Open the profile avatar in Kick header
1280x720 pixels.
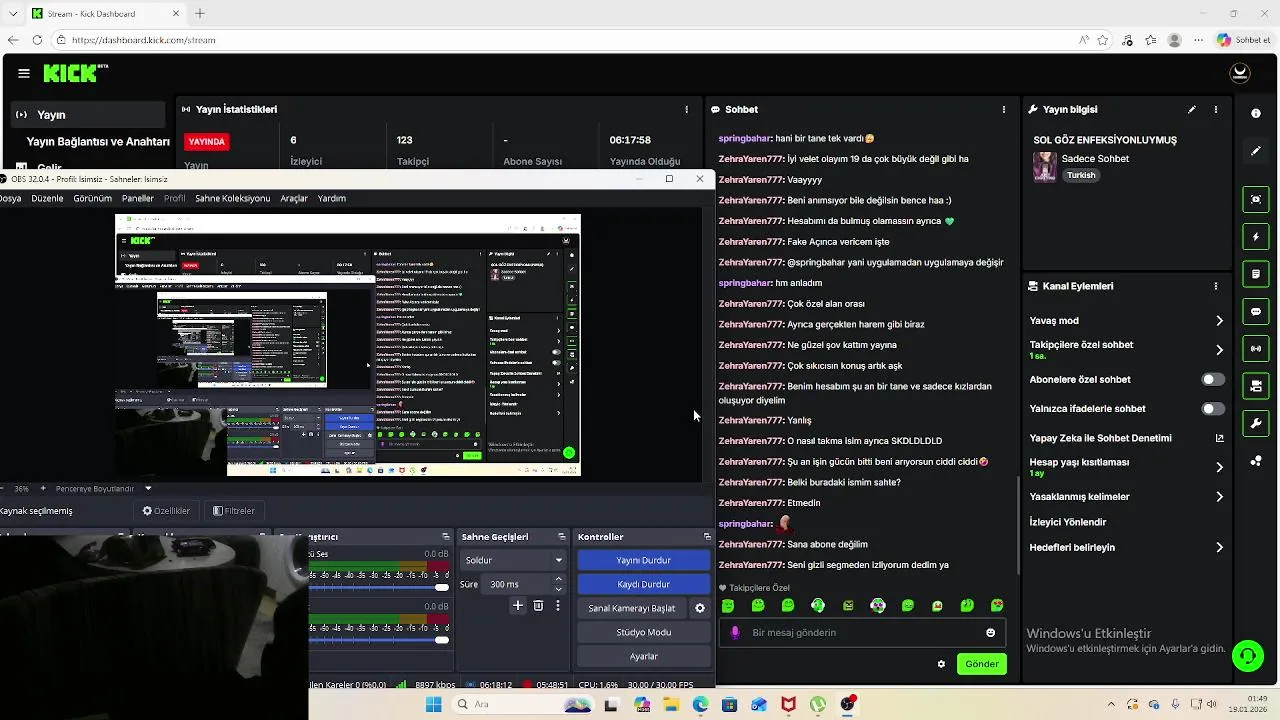point(1240,73)
